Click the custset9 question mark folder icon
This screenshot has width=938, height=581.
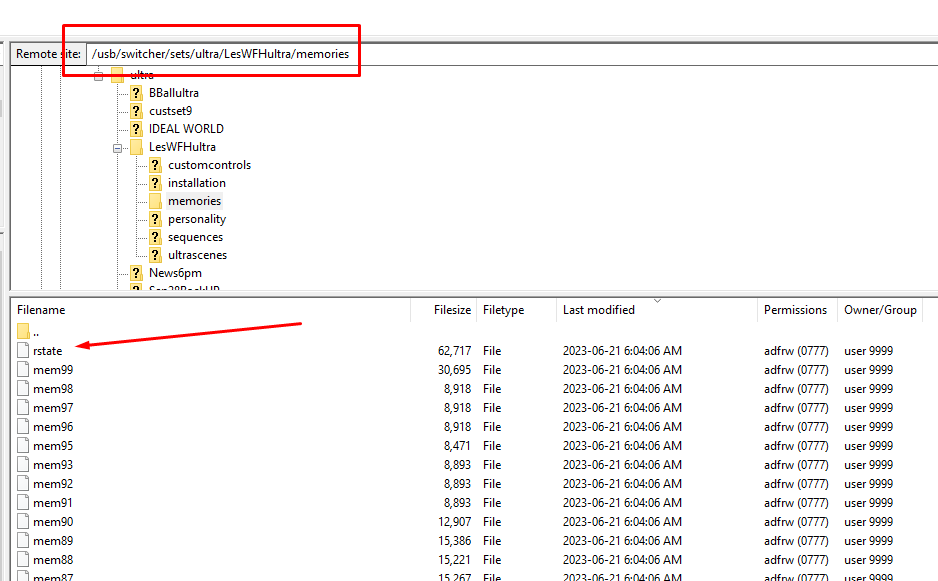click(x=136, y=111)
